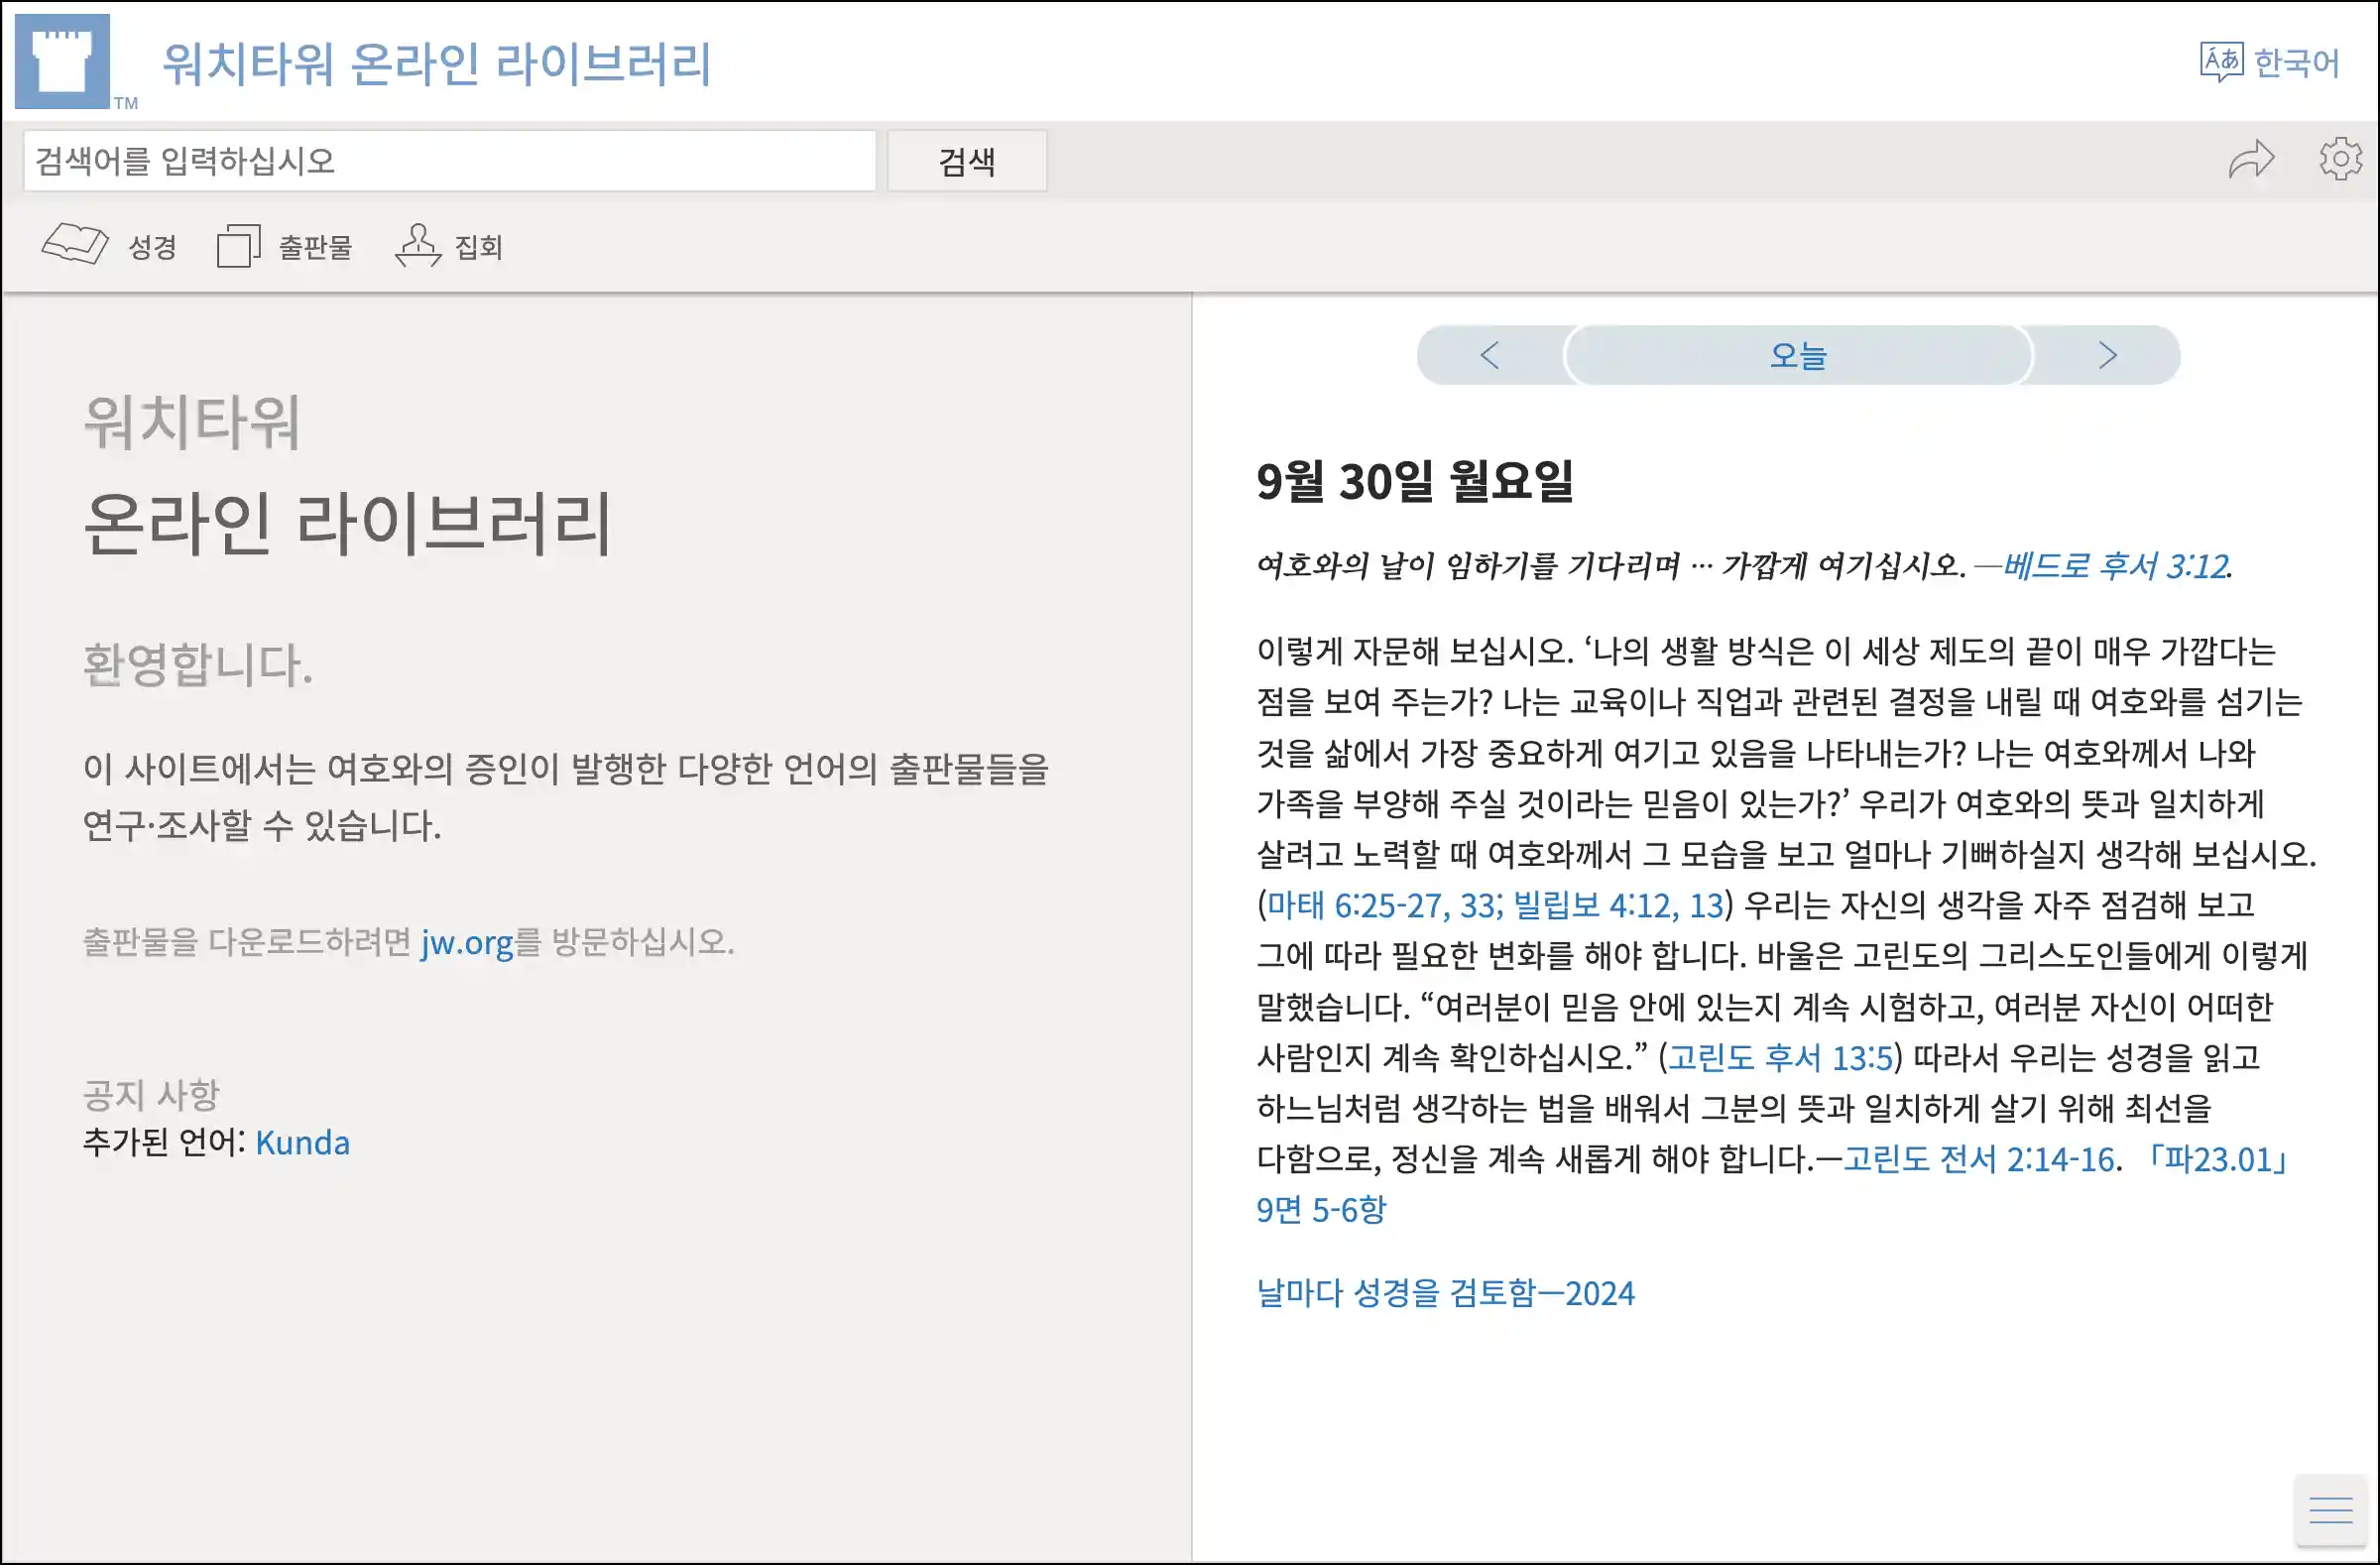The width and height of the screenshot is (2380, 1565).
Task: Open 날마다 성경을 검토함—2024 link
Action: [x=1445, y=1293]
